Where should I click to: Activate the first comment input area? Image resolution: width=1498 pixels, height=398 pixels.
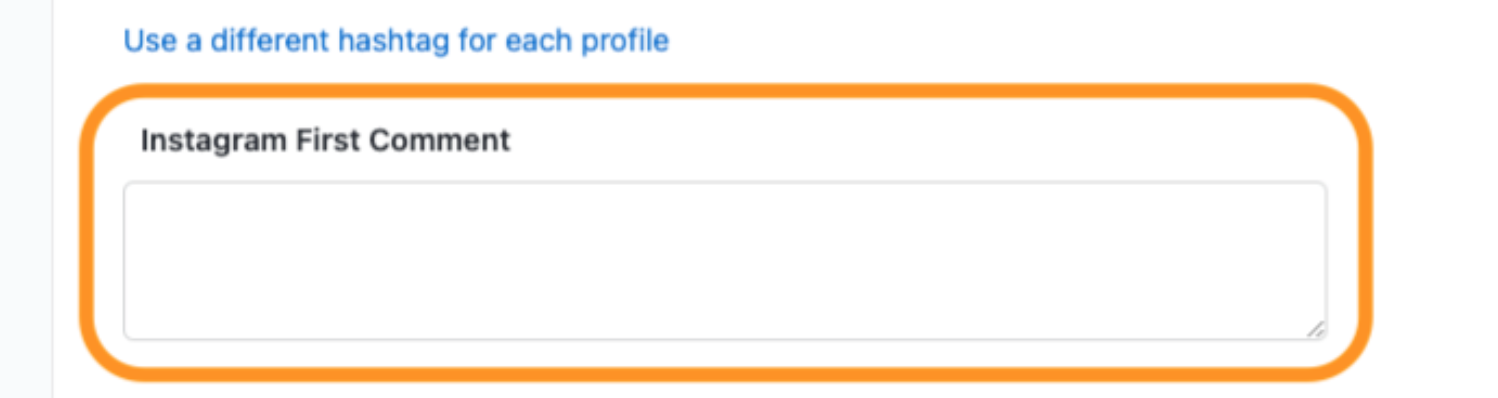(x=725, y=260)
